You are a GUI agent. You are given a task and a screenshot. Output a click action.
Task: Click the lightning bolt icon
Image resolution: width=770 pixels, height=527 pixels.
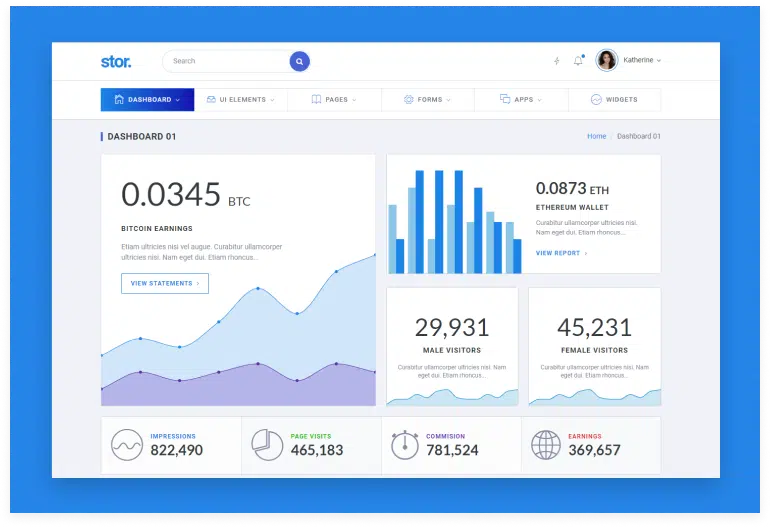click(x=557, y=61)
